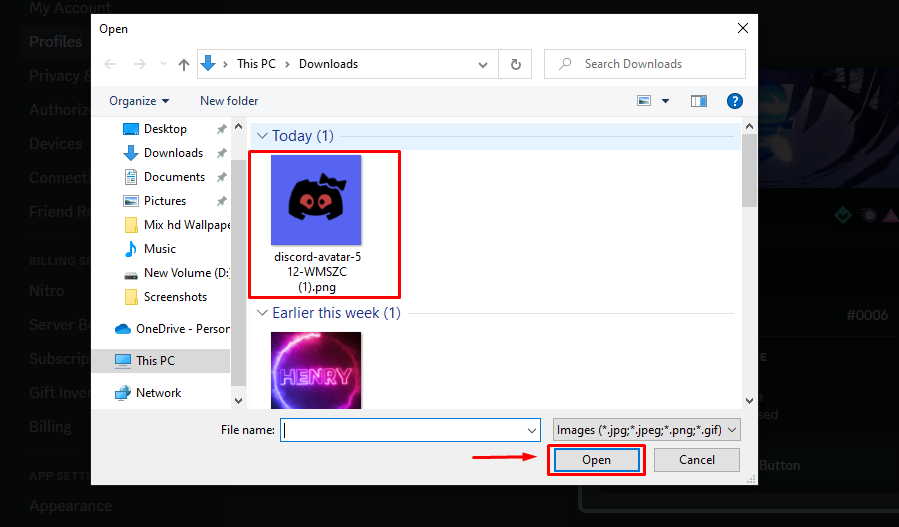Go forward with the Forward arrow

pyautogui.click(x=139, y=64)
